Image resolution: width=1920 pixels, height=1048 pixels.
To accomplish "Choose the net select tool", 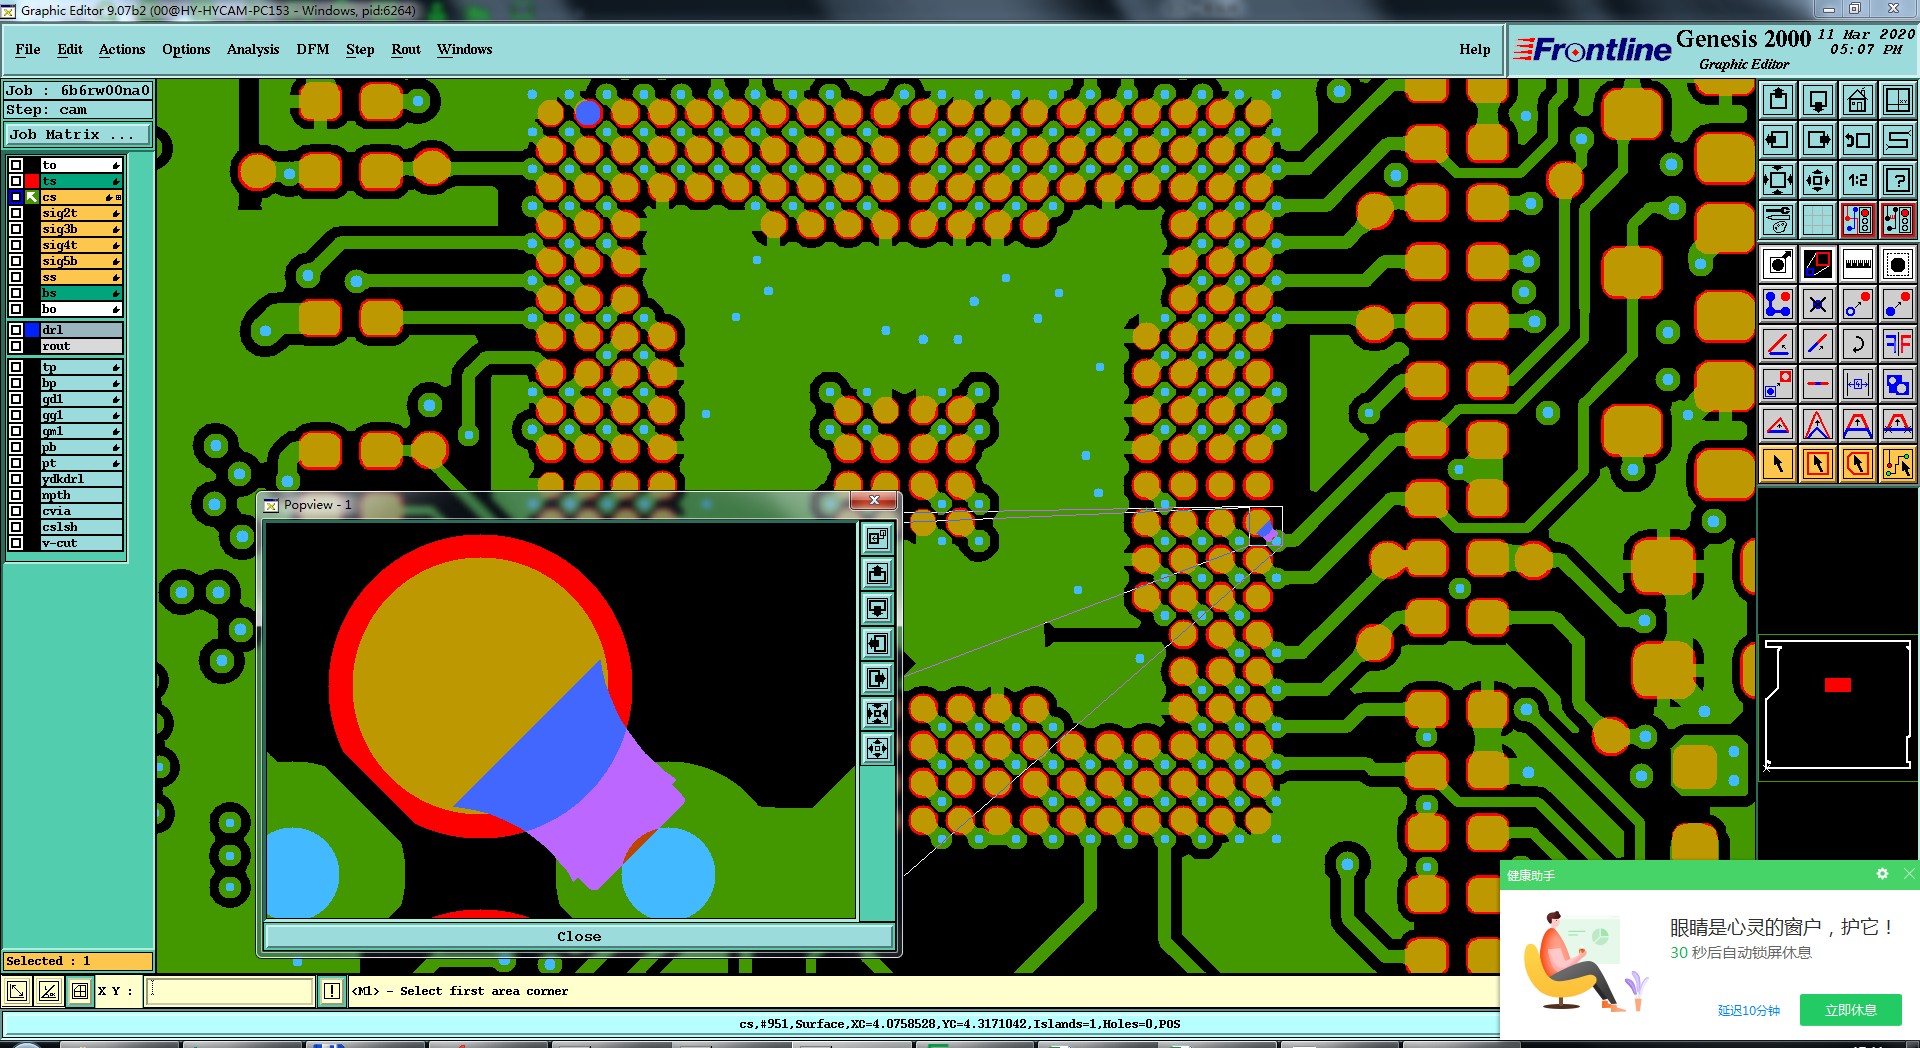I will tap(1898, 464).
